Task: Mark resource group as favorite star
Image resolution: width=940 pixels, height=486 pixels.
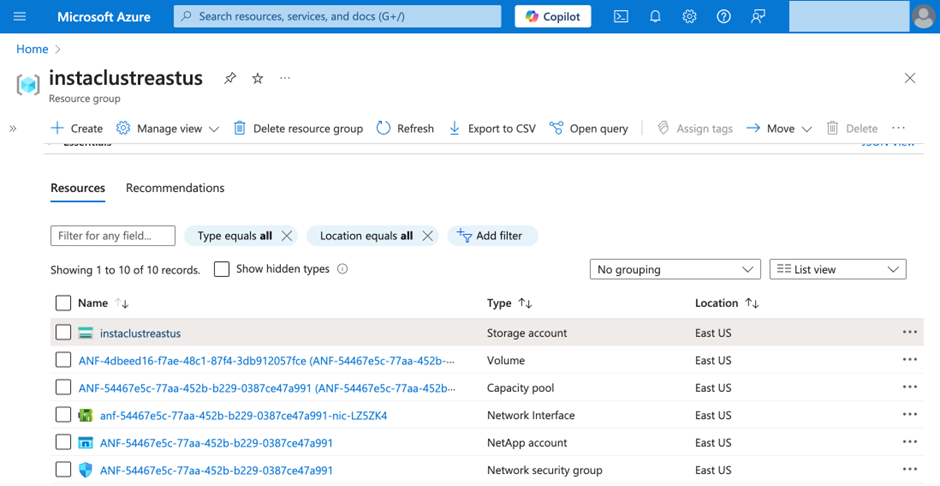Action: click(x=257, y=79)
